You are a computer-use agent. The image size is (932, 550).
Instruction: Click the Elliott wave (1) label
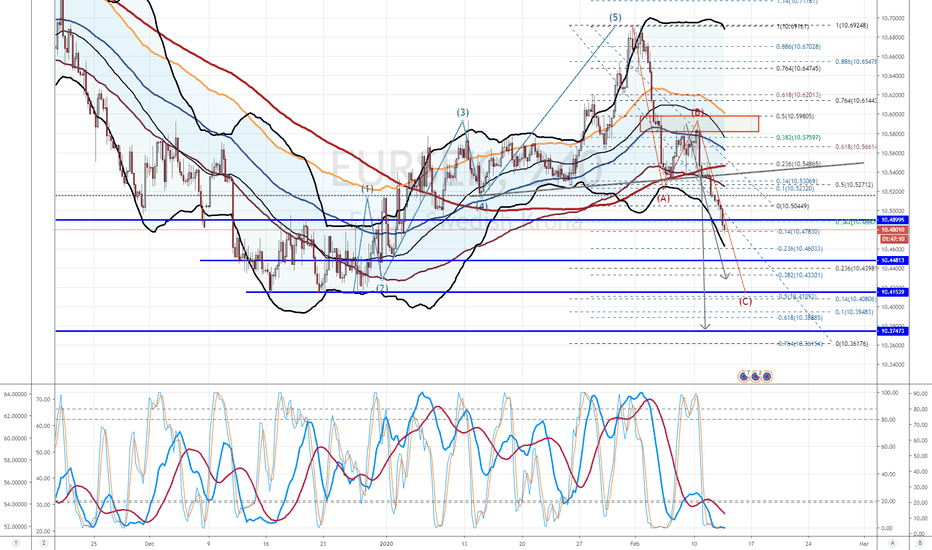368,189
